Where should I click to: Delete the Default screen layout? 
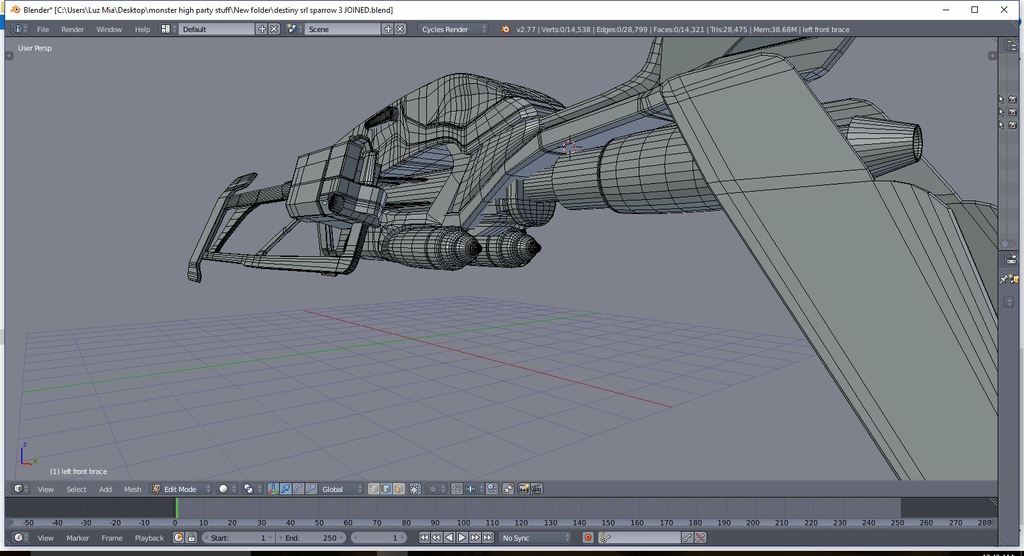[x=274, y=29]
